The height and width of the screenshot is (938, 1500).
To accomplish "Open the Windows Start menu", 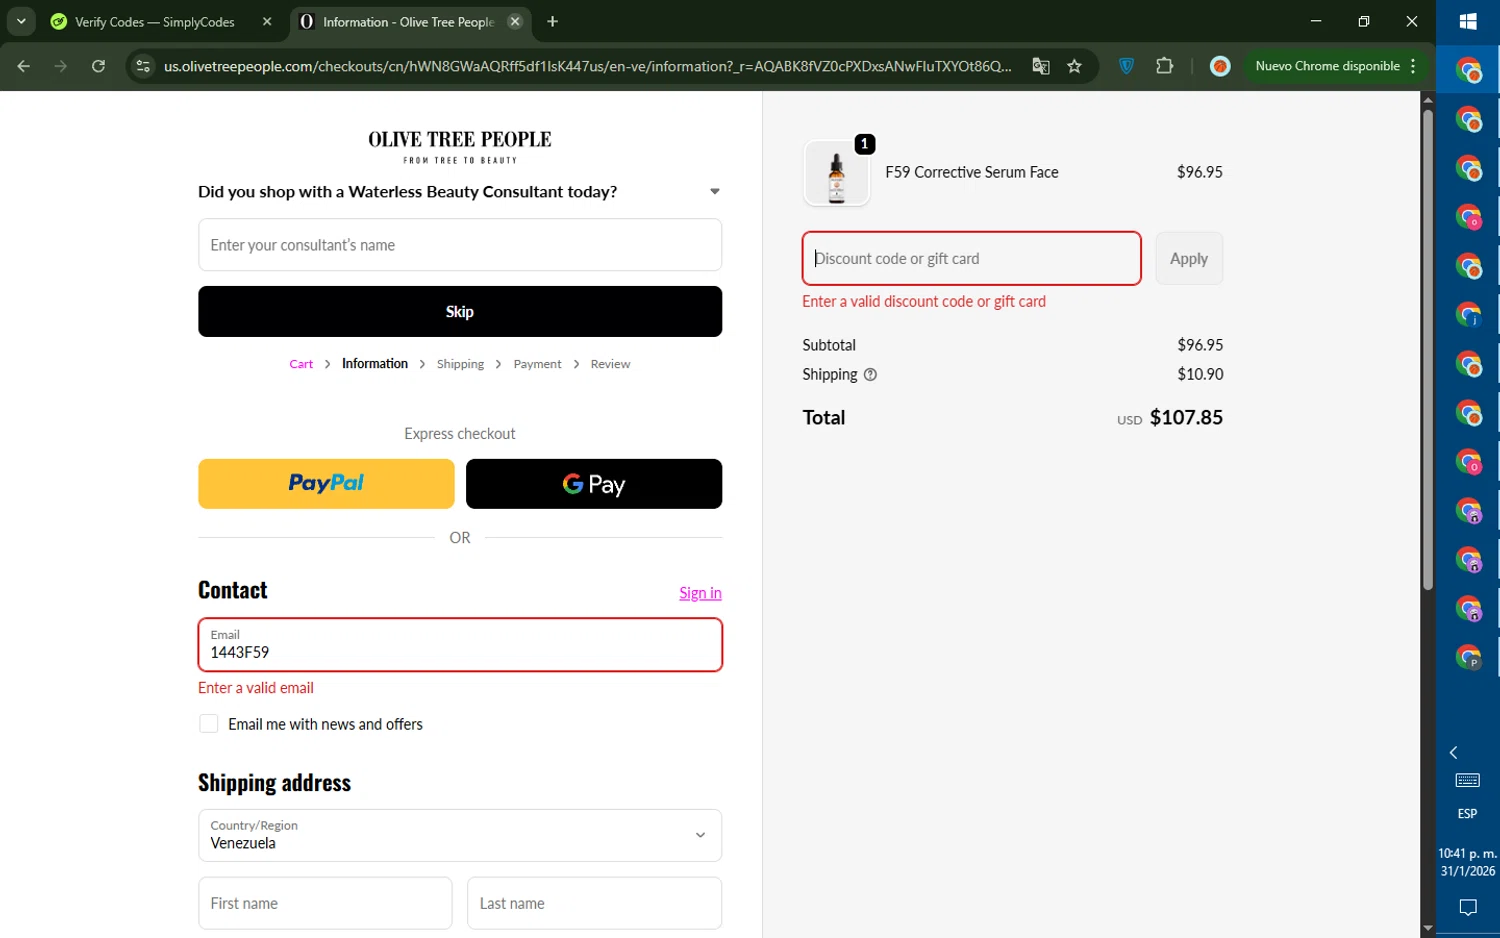I will point(1468,21).
